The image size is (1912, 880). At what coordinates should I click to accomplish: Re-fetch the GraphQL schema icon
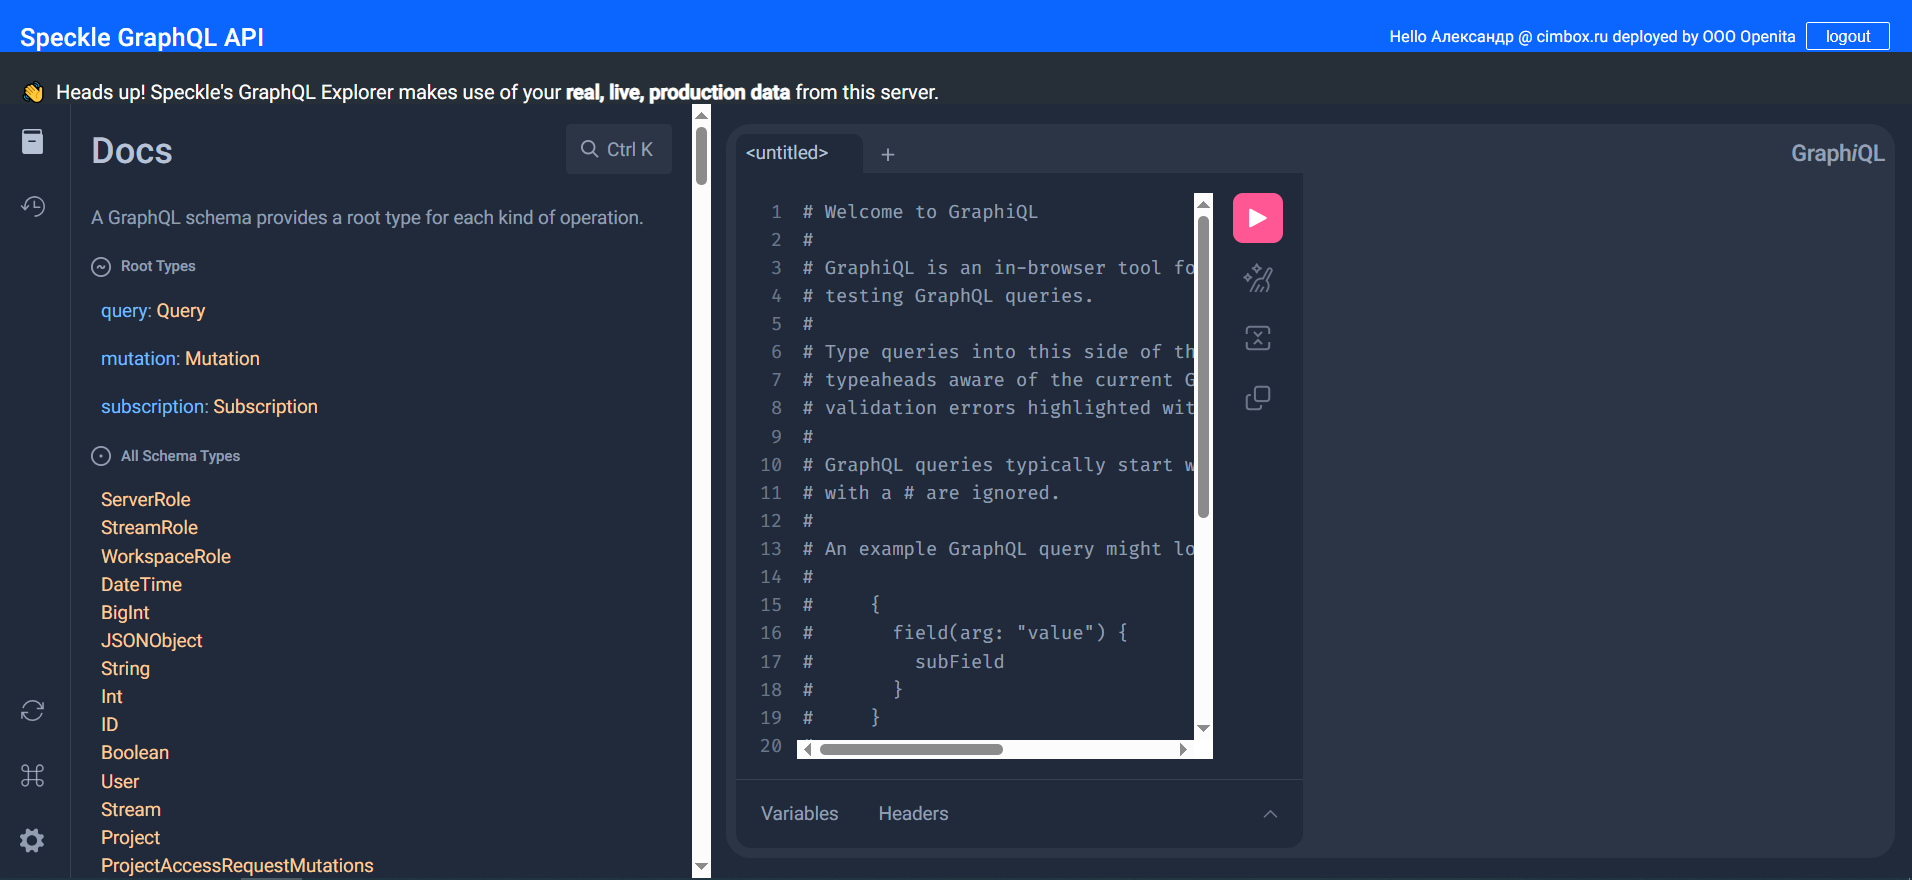point(32,711)
